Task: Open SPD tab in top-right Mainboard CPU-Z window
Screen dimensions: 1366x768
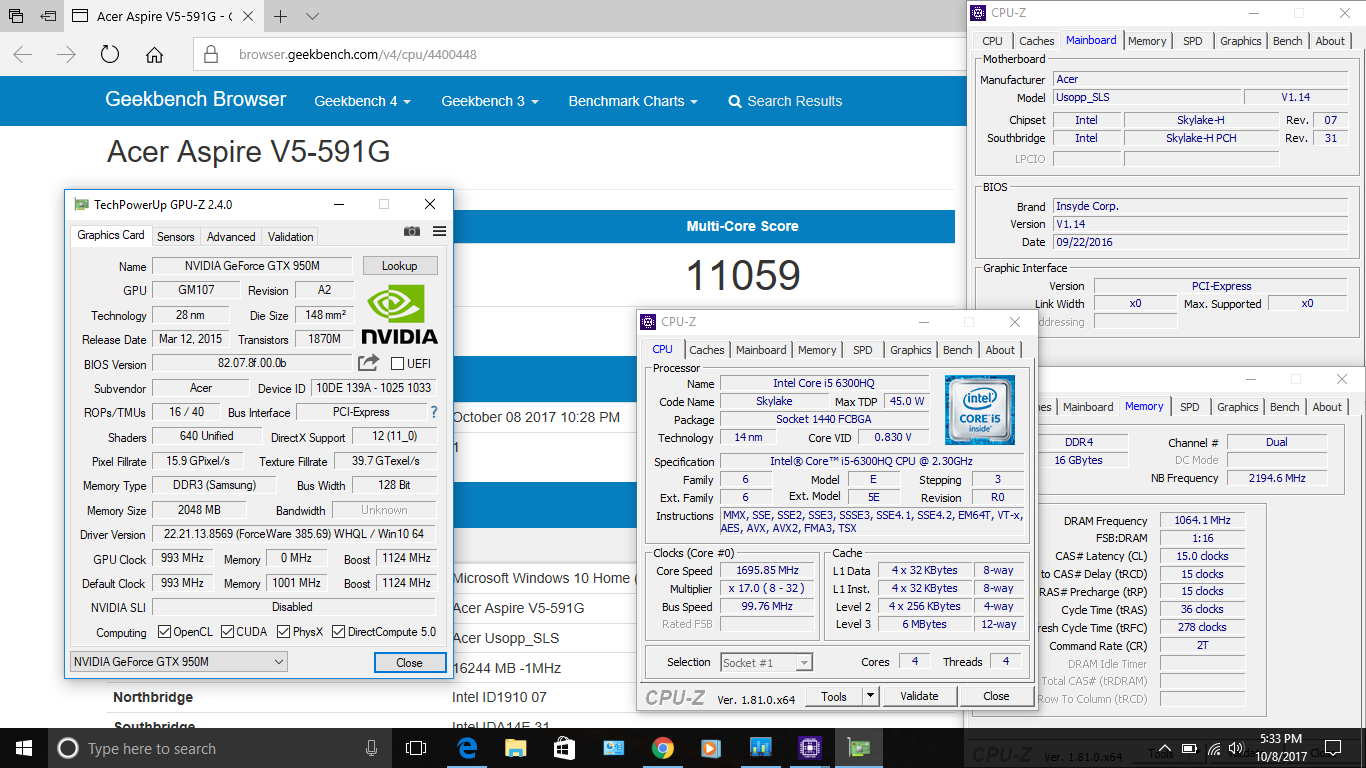Action: (x=1193, y=41)
